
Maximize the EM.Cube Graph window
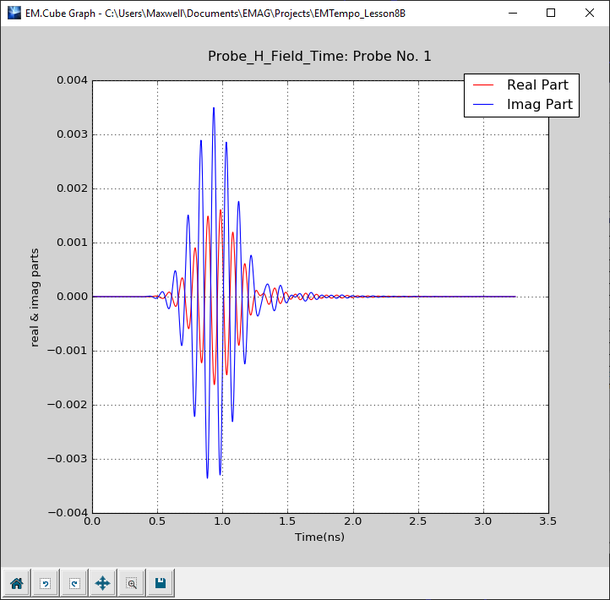coord(550,14)
